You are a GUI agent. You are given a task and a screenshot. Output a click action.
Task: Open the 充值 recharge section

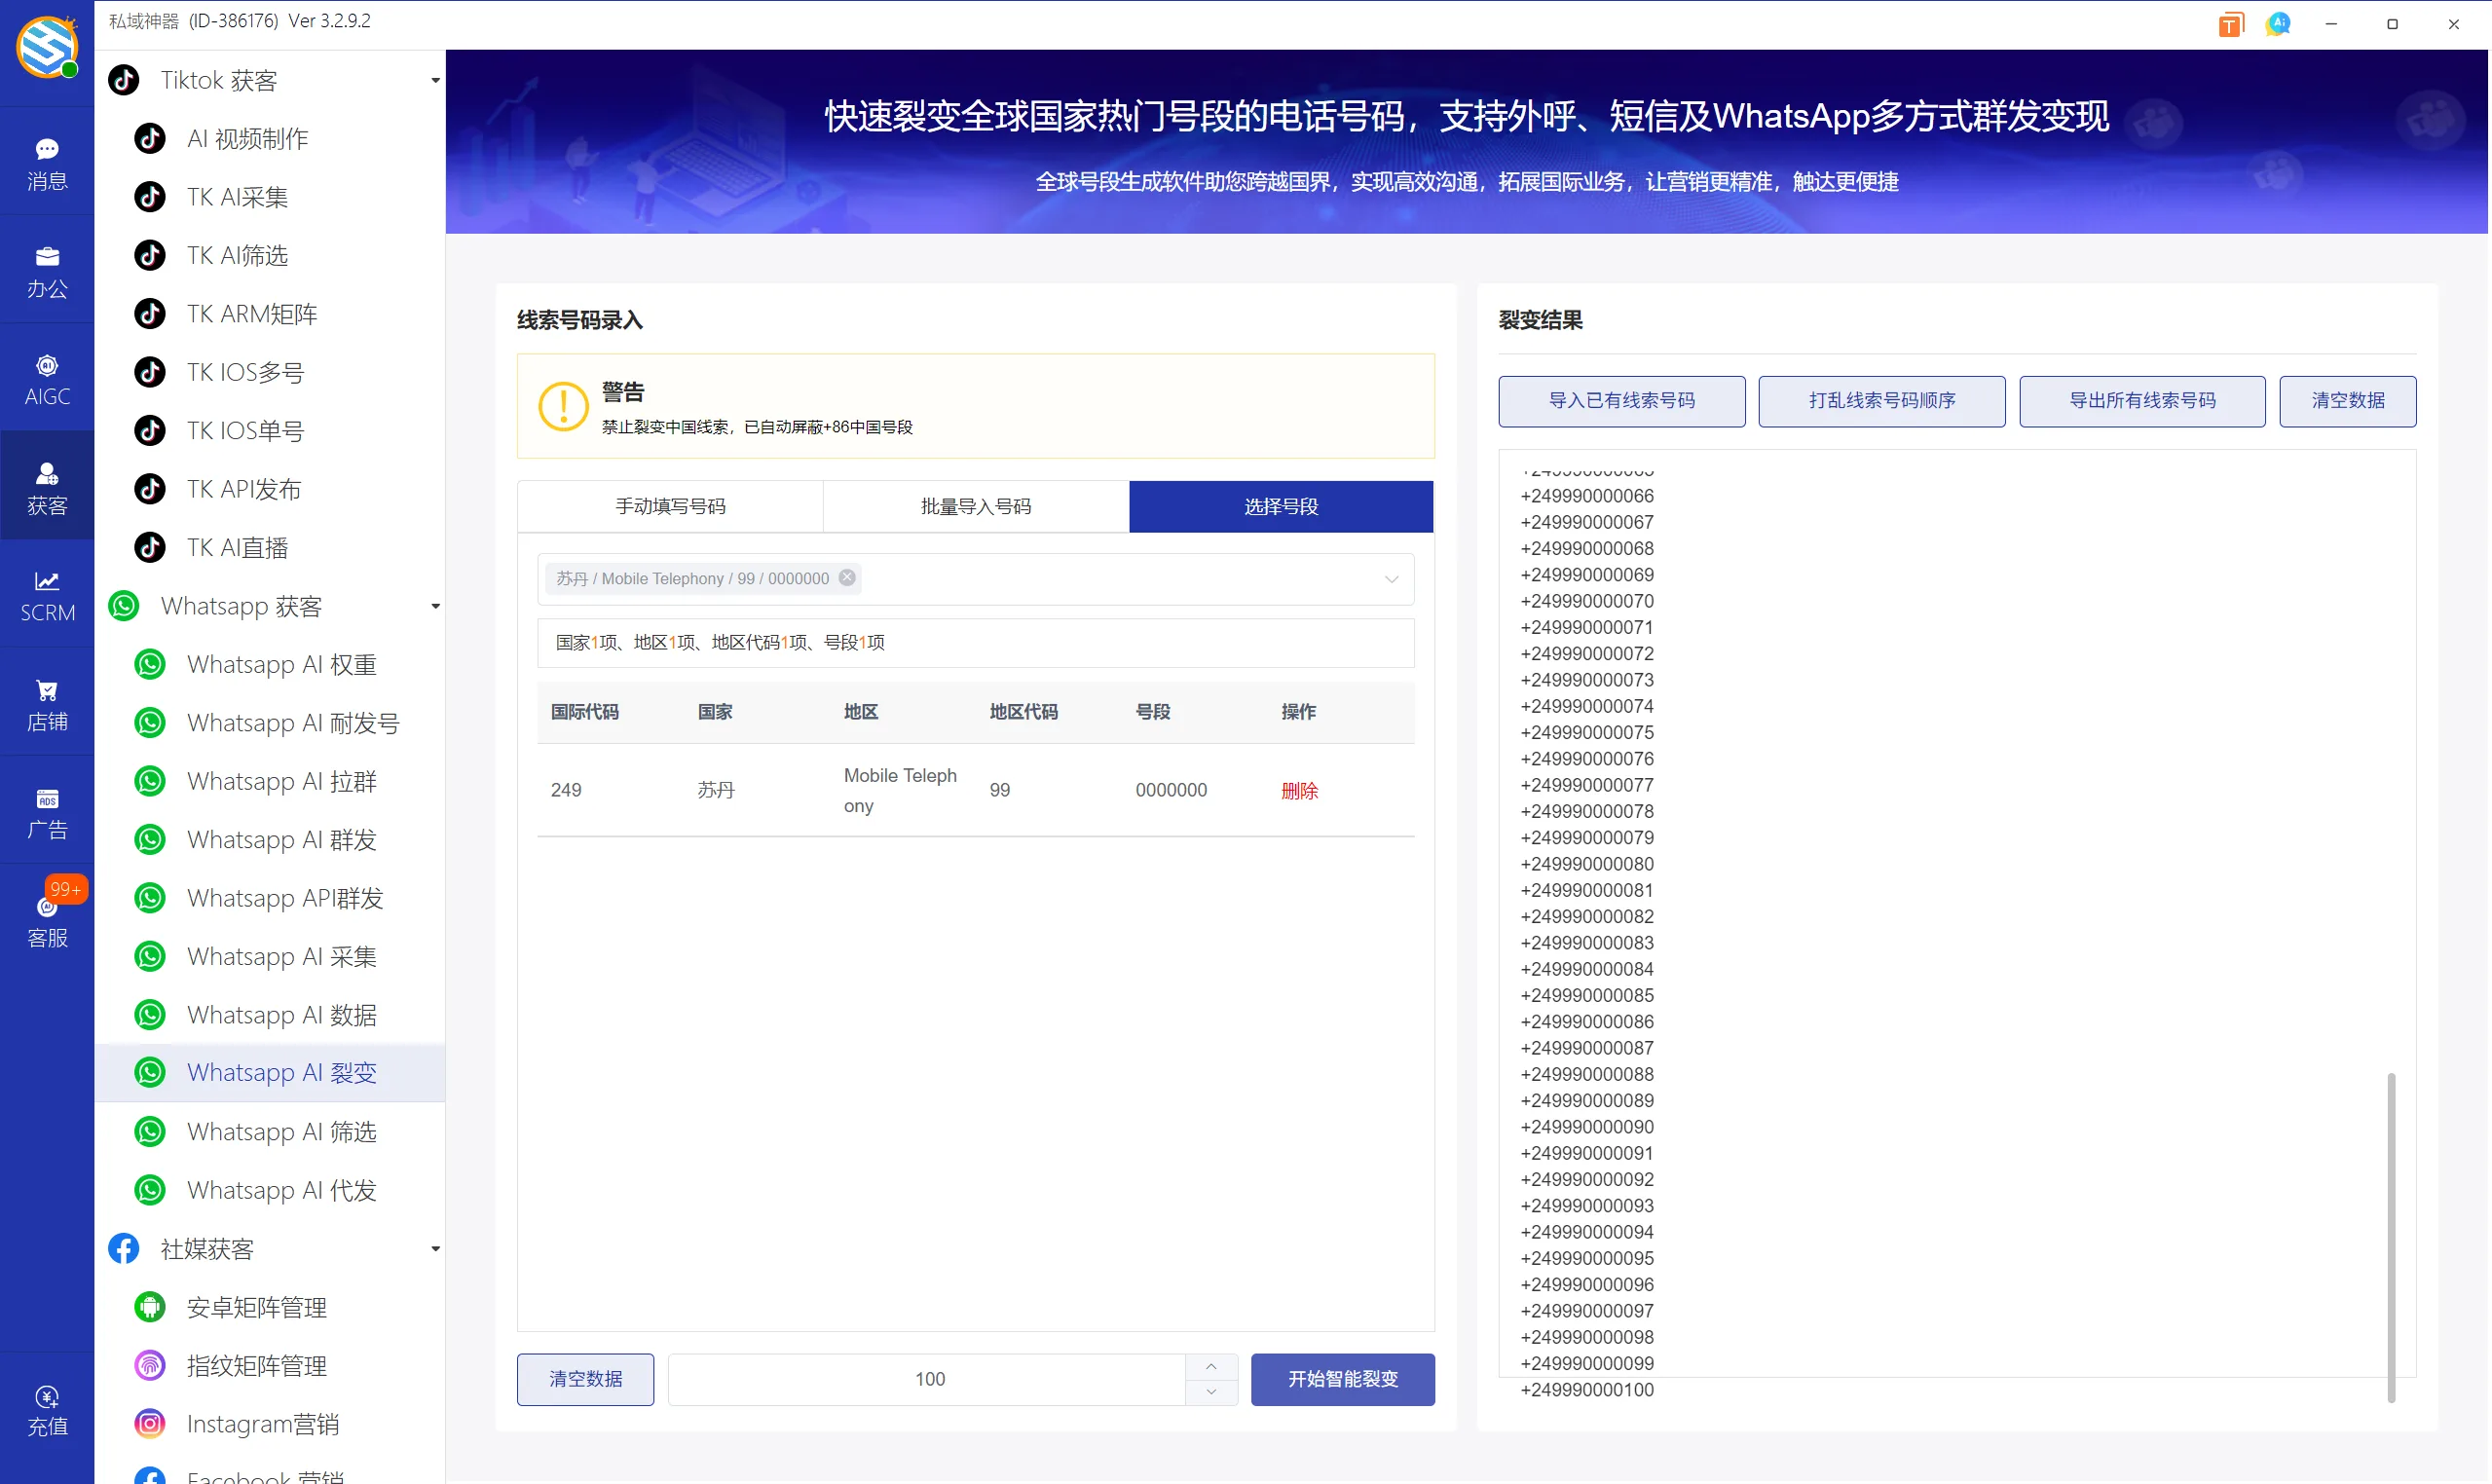(x=47, y=1410)
